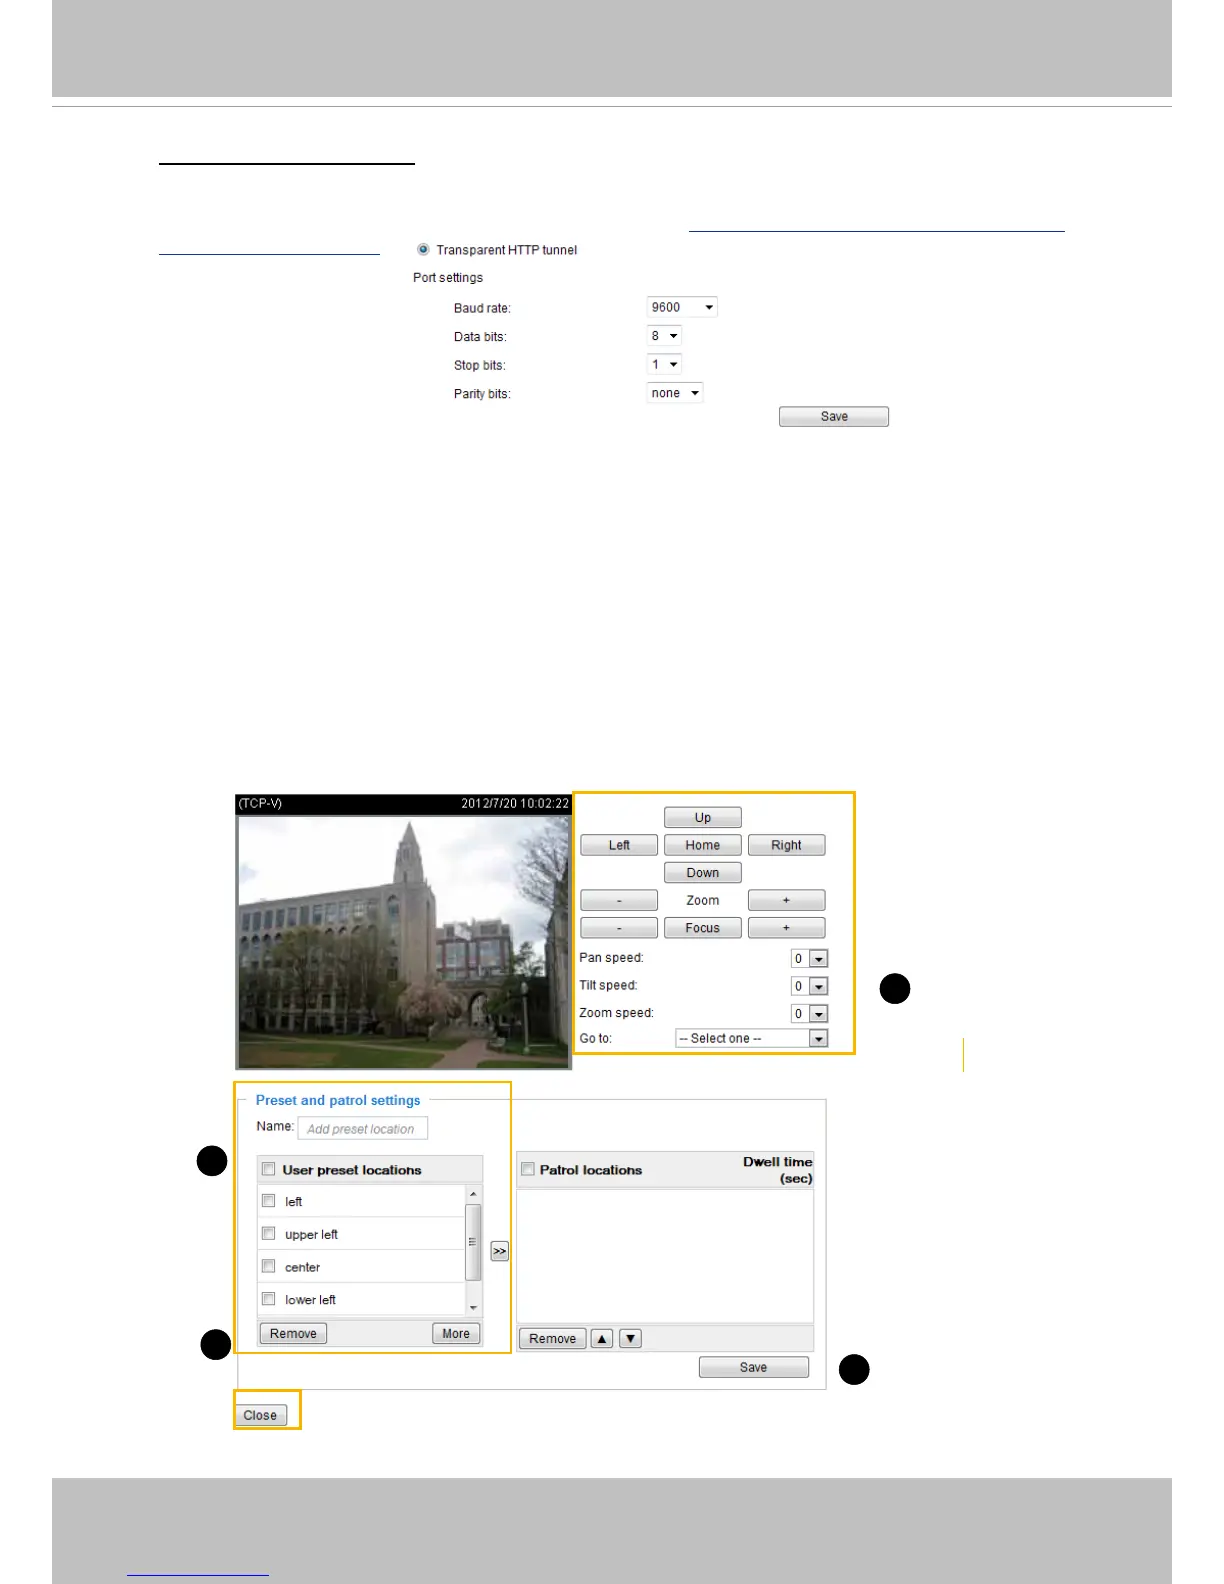Image resolution: width=1224 pixels, height=1584 pixels.
Task: Open the Tilt speed dropdown
Action: tap(809, 986)
